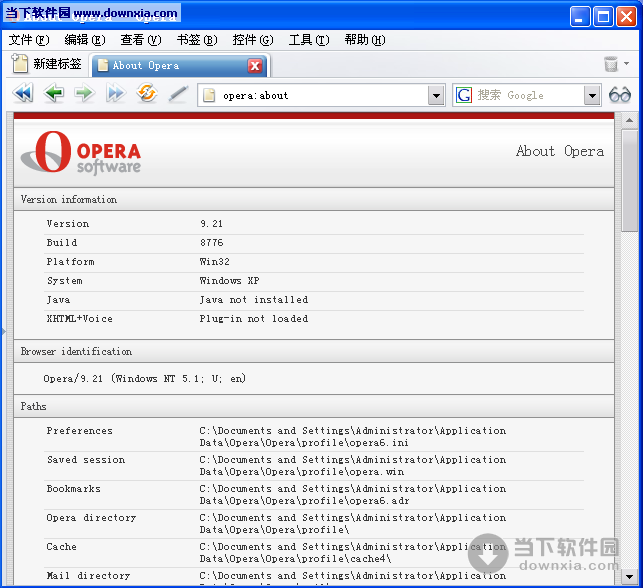Viewport: 643px width, 588px height.
Task: Close the About Opera tab
Action: click(255, 66)
